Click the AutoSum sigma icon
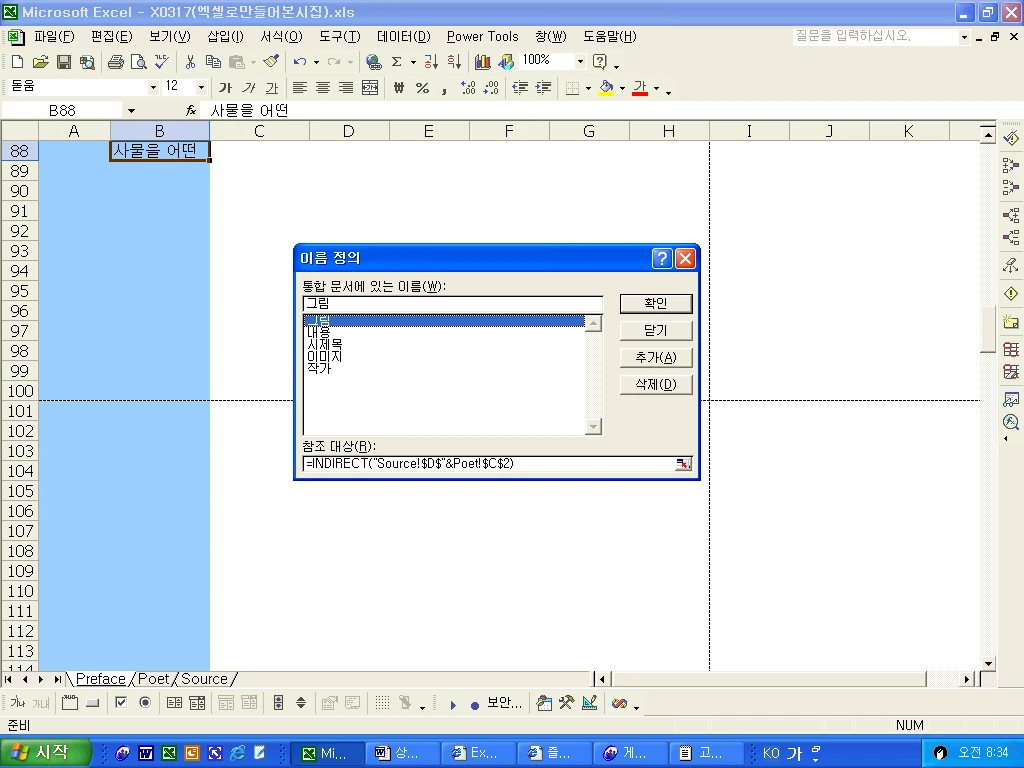The width and height of the screenshot is (1024, 768). (x=396, y=62)
